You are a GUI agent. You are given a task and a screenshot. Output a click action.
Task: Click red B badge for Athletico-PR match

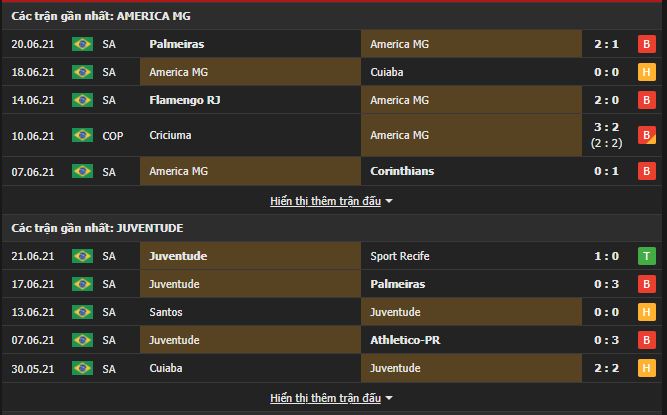[x=646, y=340]
